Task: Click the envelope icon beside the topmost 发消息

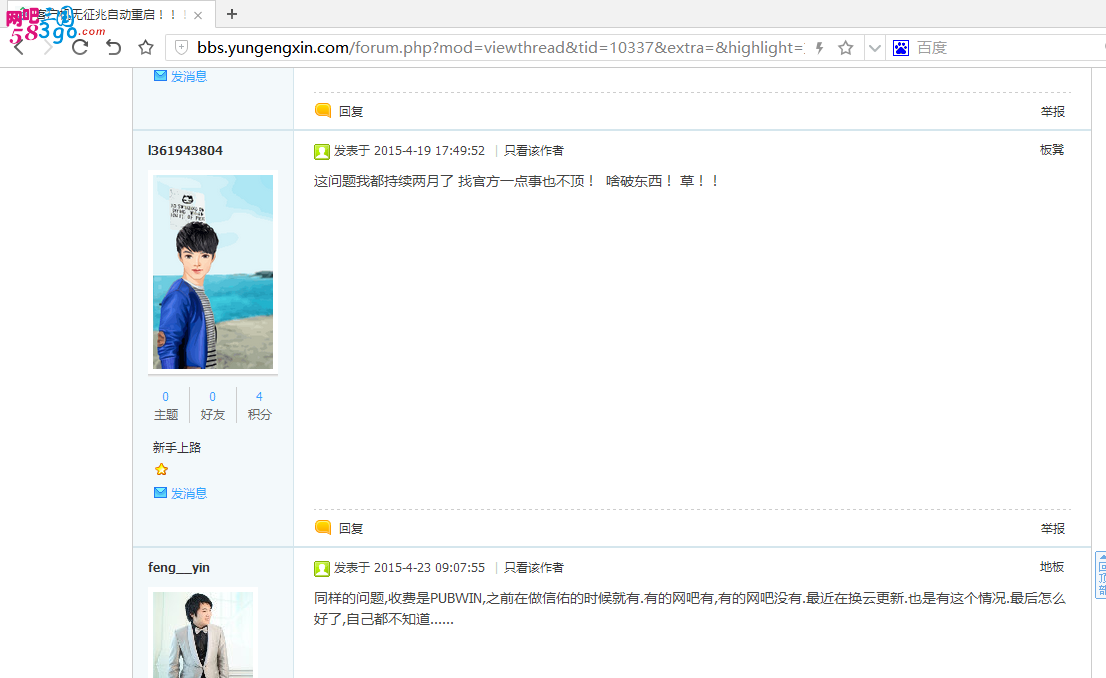Action: pos(160,75)
